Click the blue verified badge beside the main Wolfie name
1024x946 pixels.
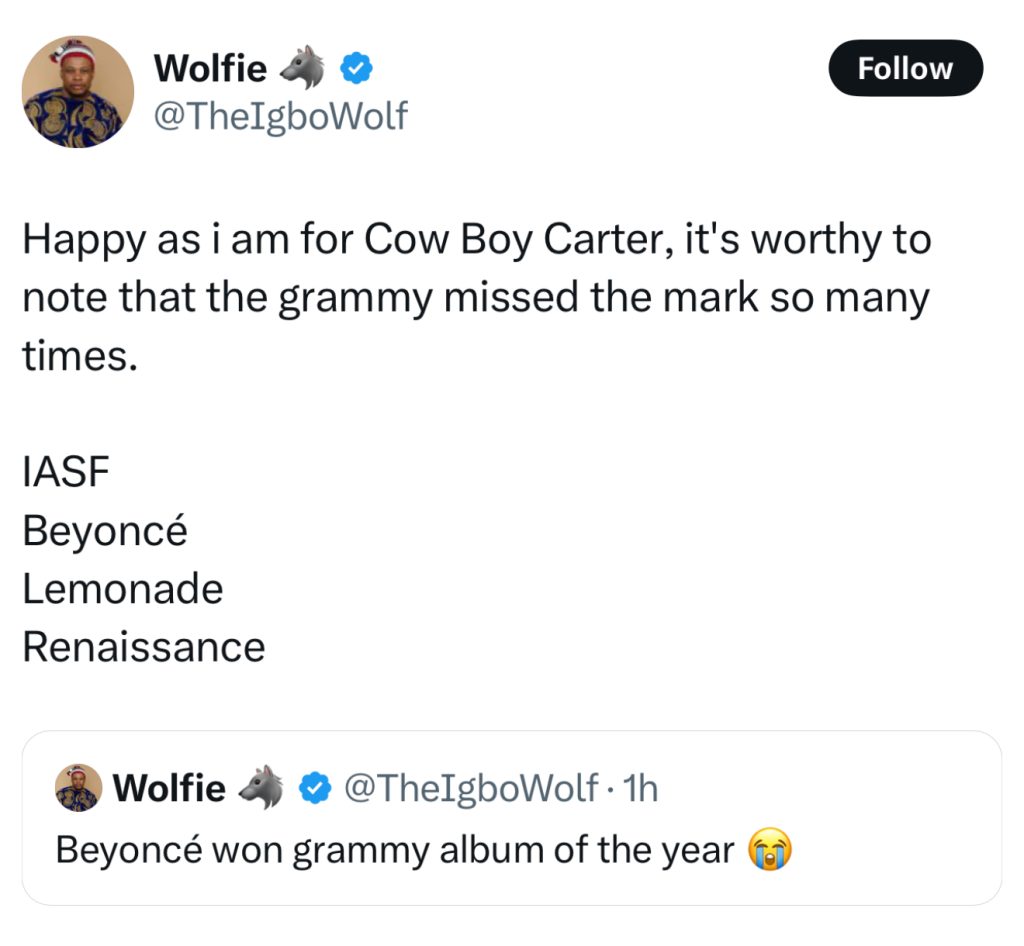357,68
